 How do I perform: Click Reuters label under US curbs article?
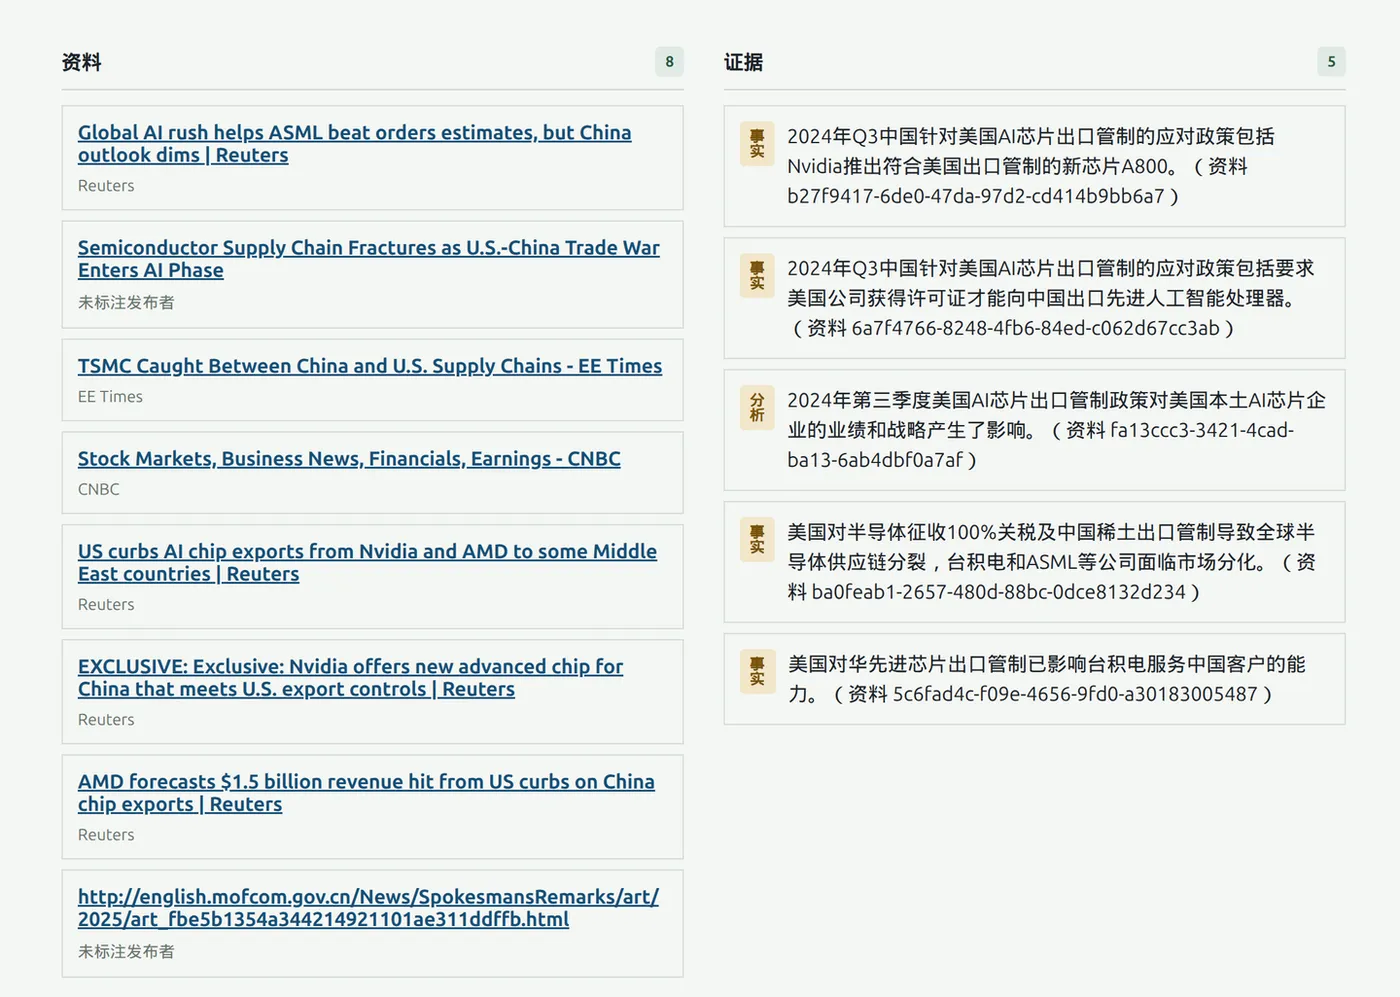[106, 605]
